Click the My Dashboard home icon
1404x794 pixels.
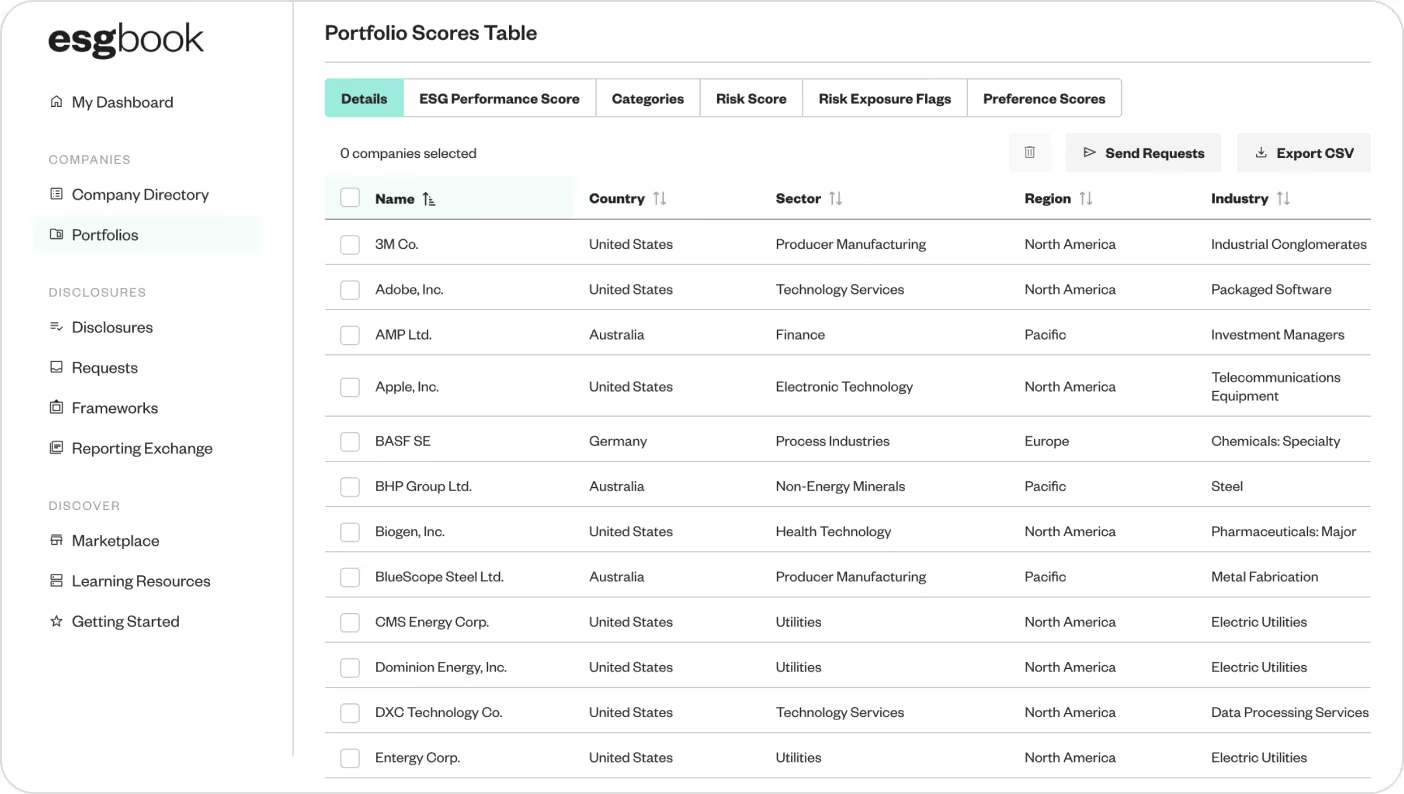[56, 102]
